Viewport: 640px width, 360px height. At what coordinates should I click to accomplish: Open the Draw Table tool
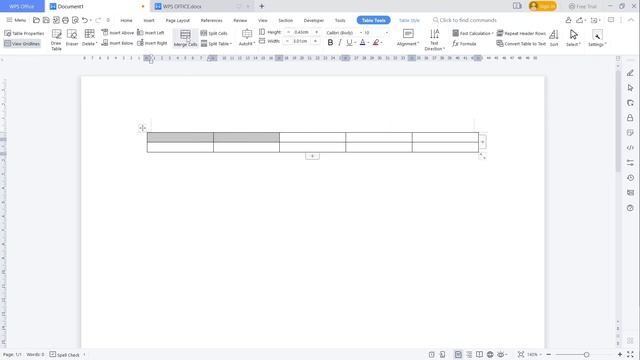click(56, 40)
